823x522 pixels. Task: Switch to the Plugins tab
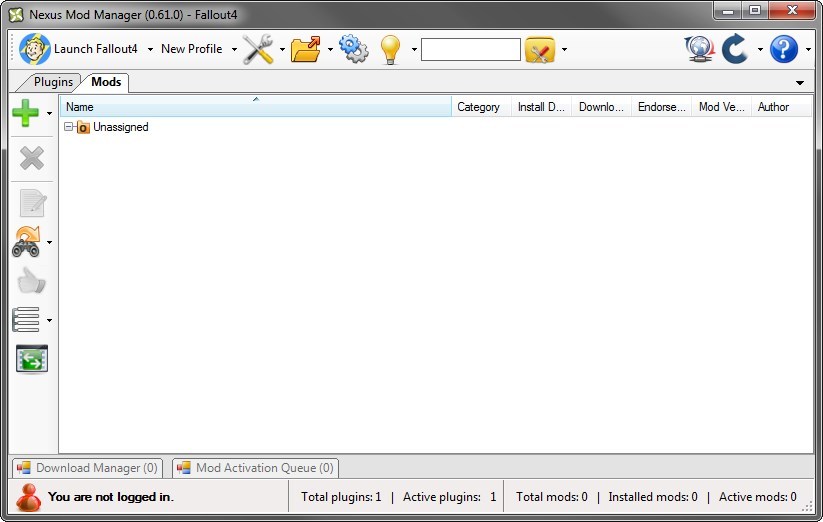pos(53,82)
